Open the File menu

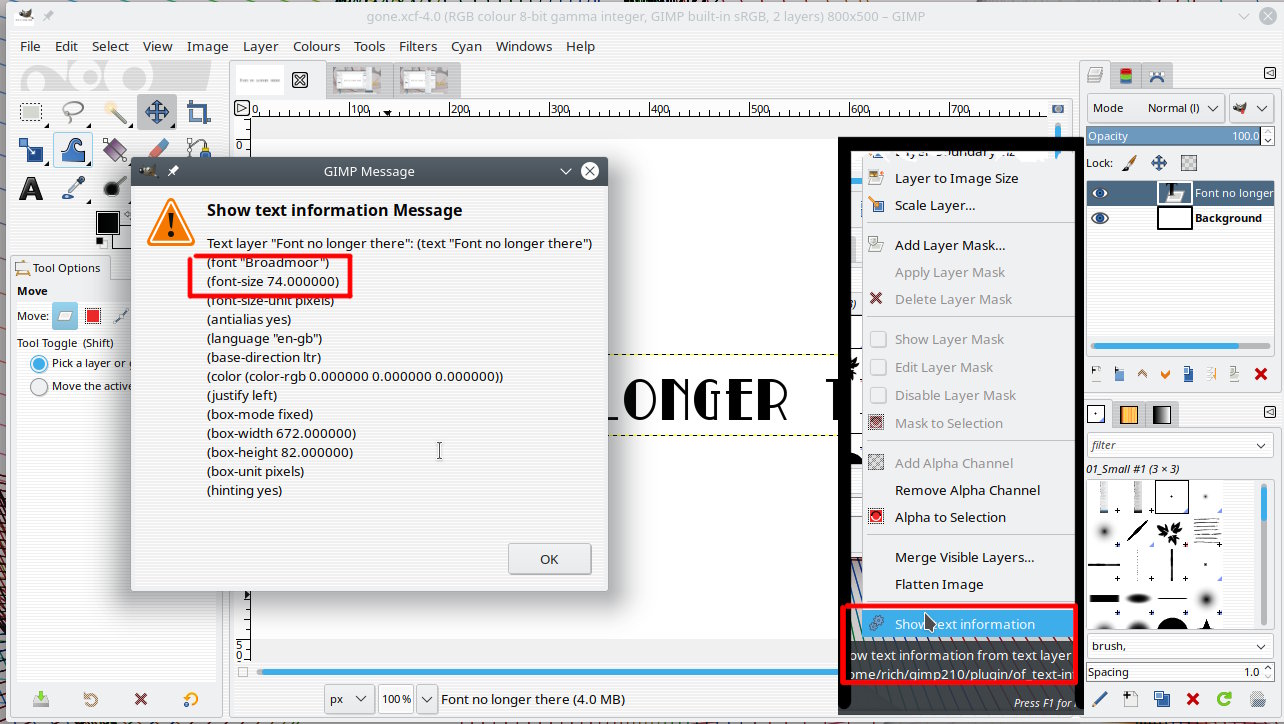[x=30, y=46]
